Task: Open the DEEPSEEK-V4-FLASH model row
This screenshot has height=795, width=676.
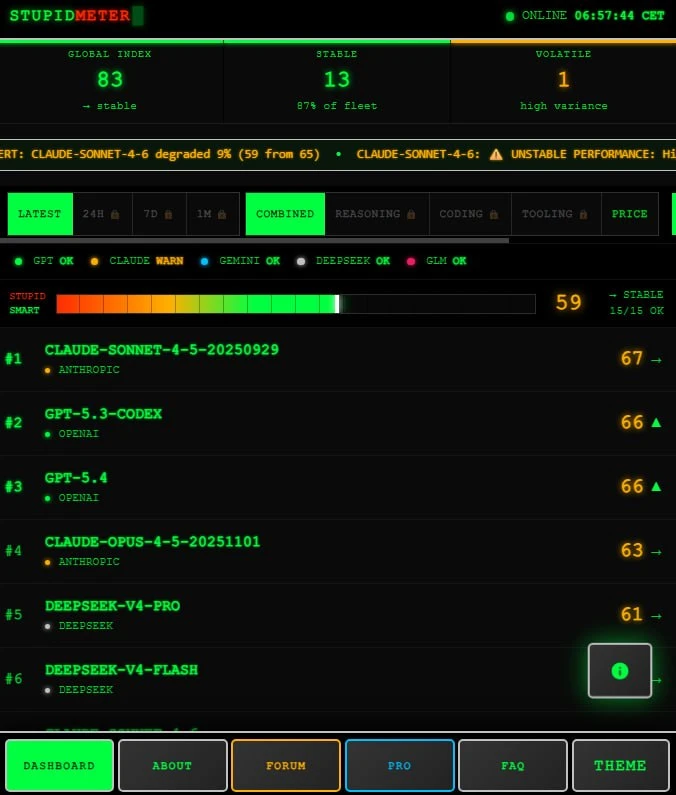Action: pyautogui.click(x=338, y=679)
